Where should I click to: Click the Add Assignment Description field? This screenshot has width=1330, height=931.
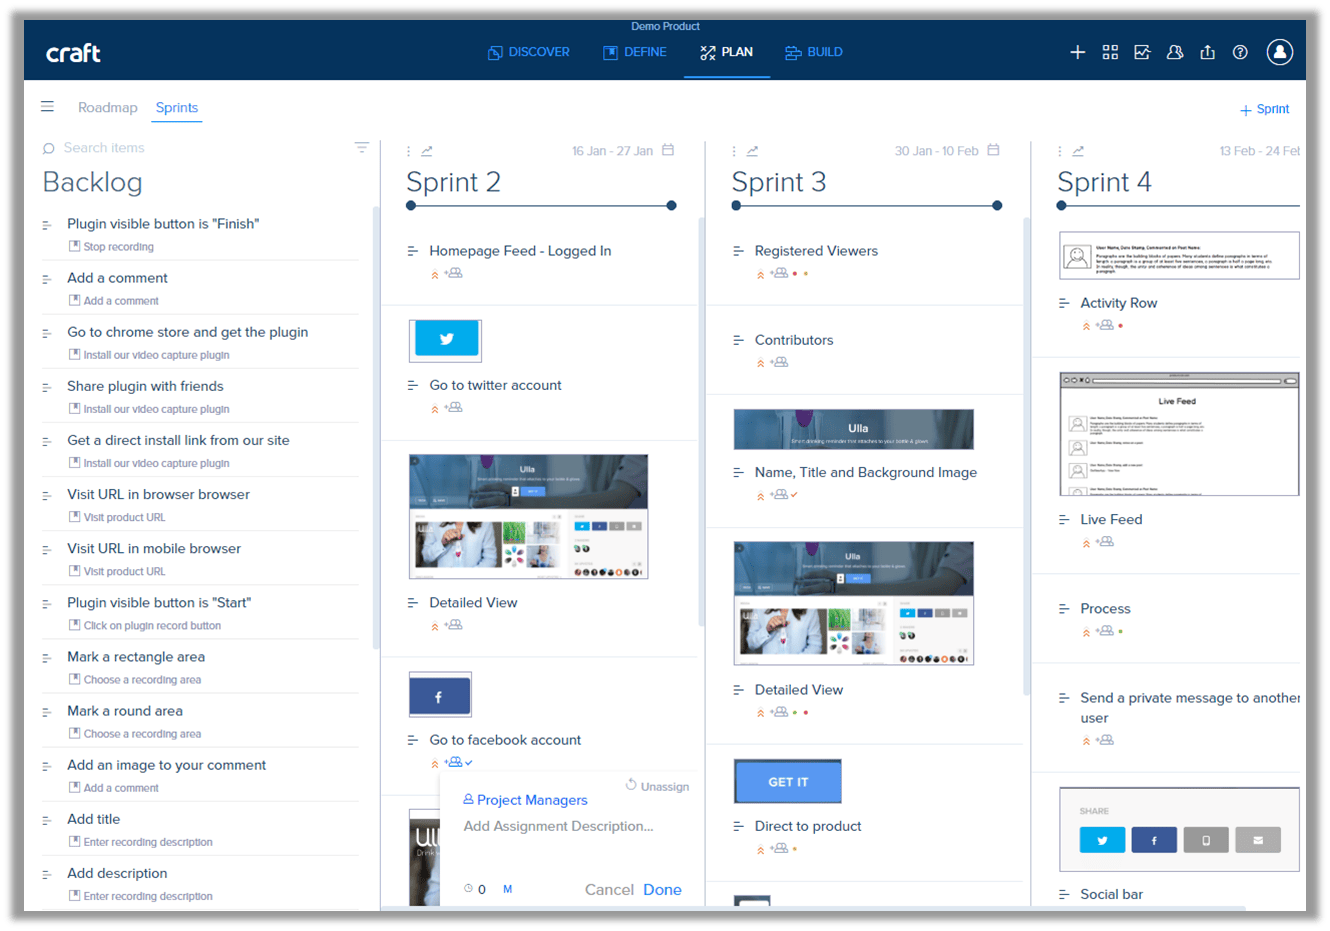[558, 826]
